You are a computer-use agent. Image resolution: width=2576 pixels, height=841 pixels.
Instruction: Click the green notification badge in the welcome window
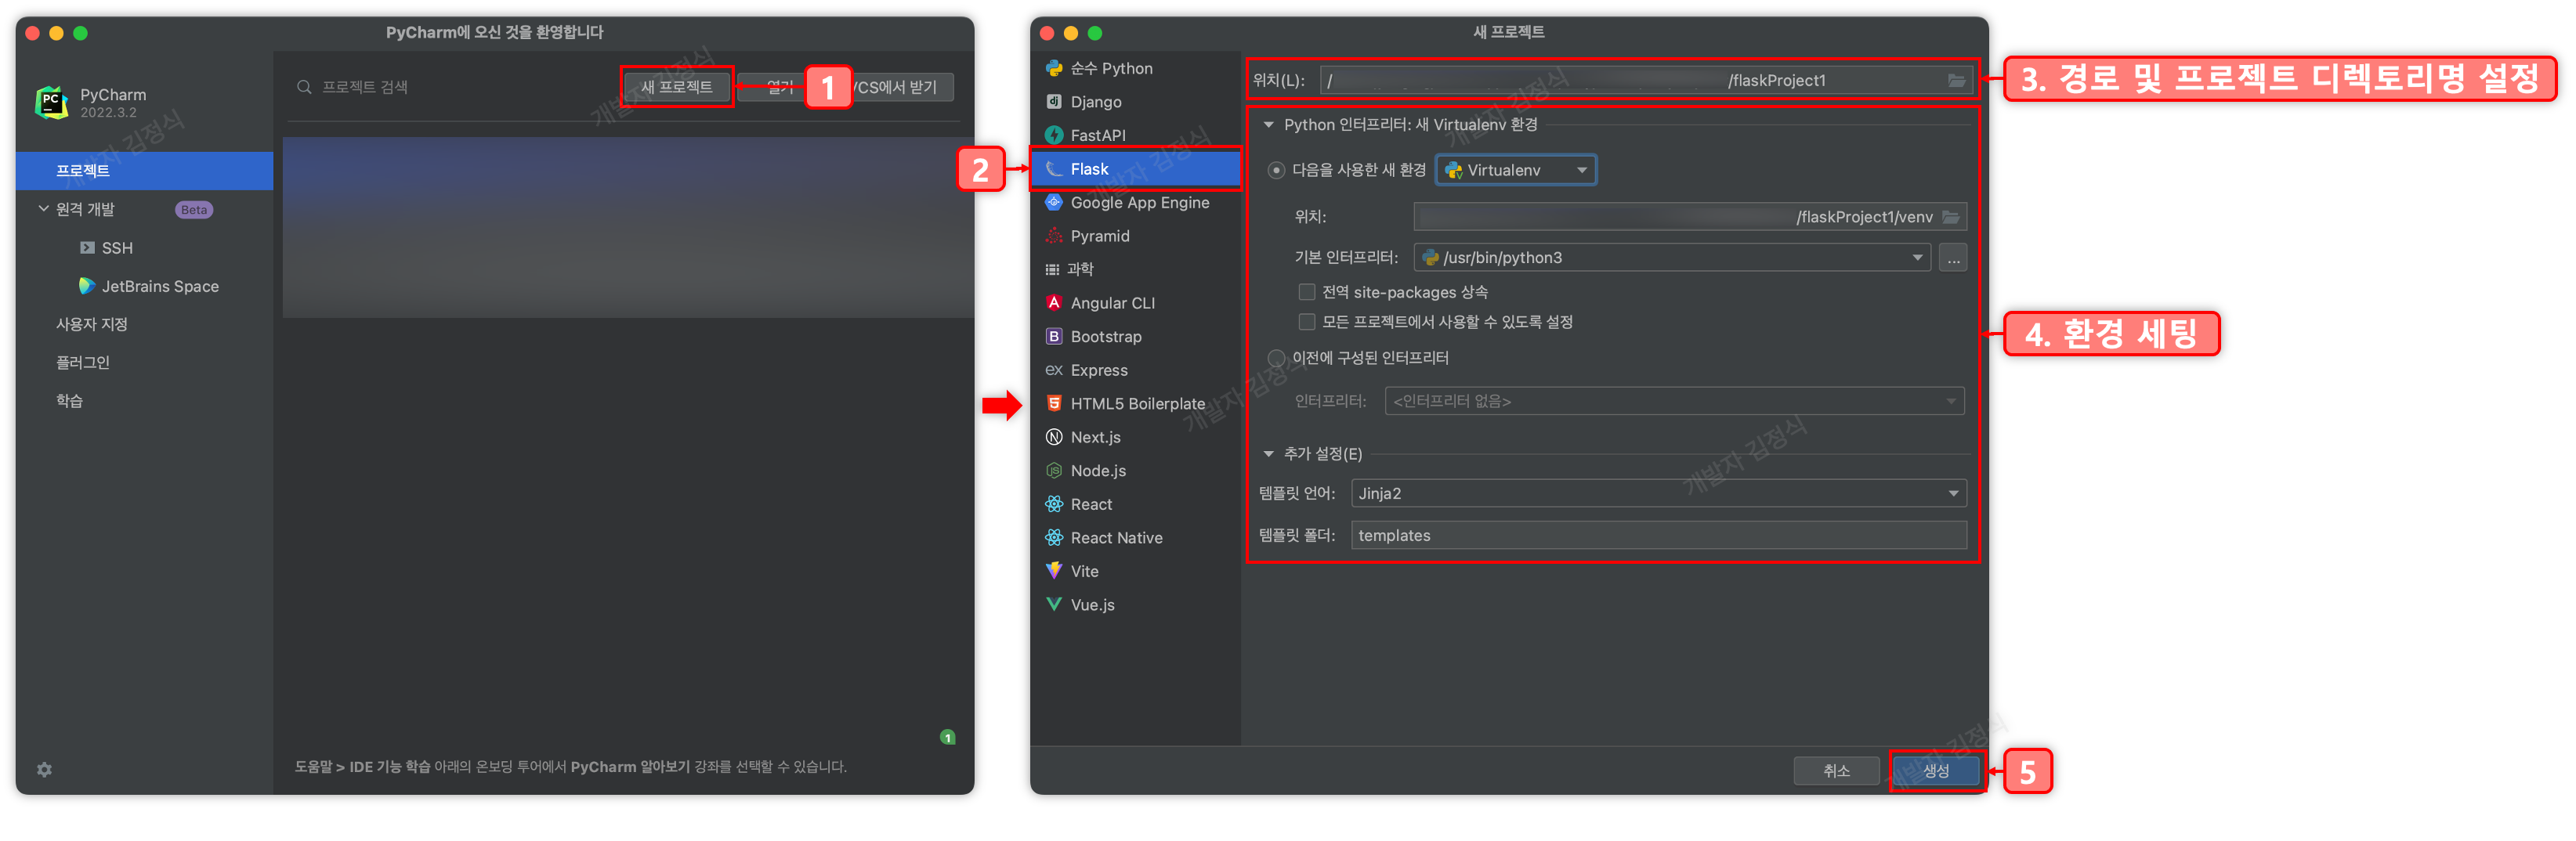[947, 737]
